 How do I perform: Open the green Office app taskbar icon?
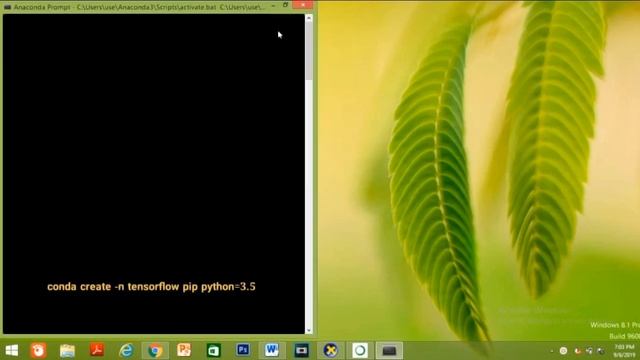[213, 351]
